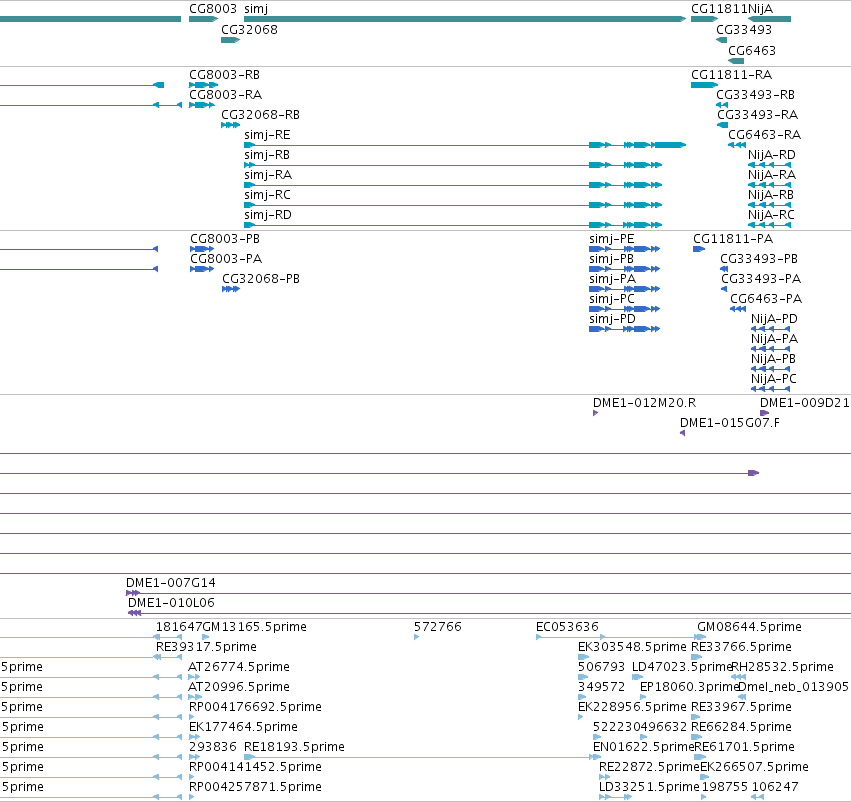Click the CG33493-RA transcript label
The image size is (851, 802).
758,115
